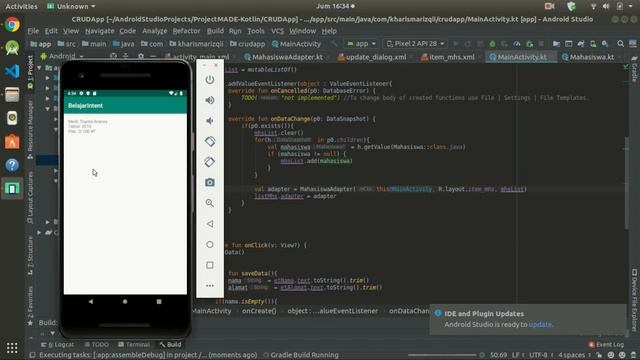The height and width of the screenshot is (360, 640).
Task: Open the Android project view dropdown
Action: click(62, 56)
